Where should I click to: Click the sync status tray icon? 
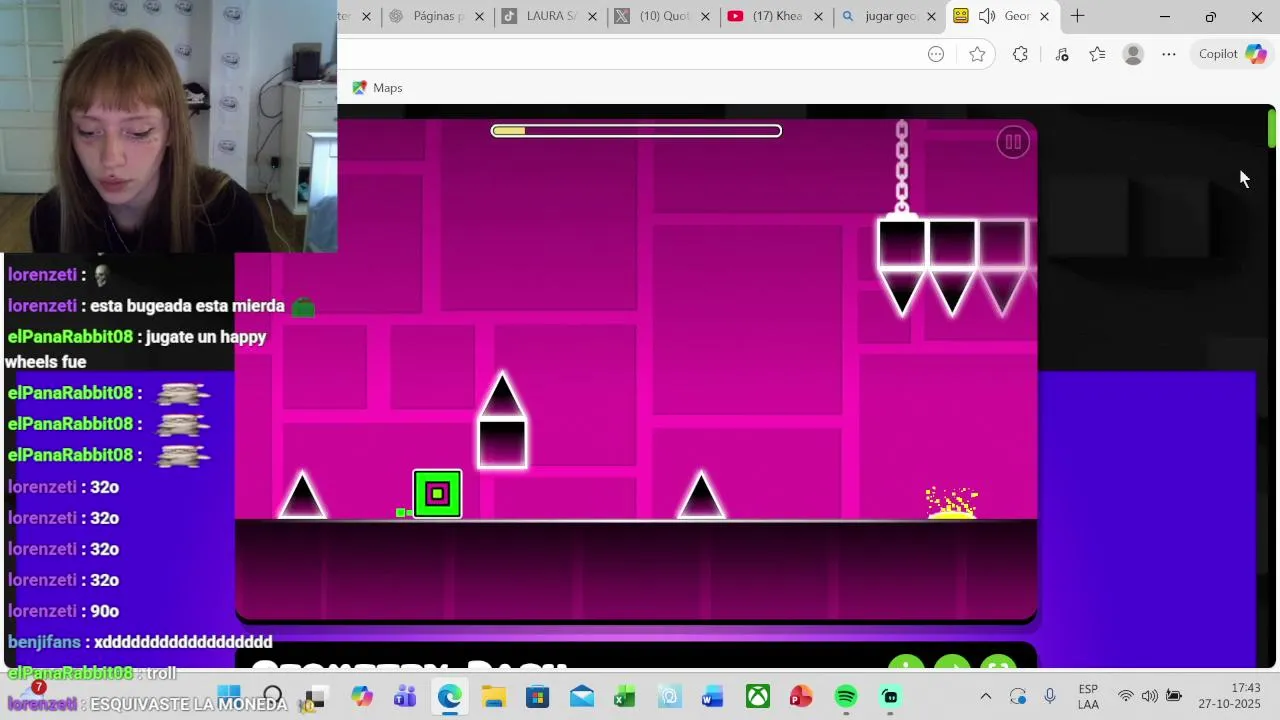point(1018,696)
